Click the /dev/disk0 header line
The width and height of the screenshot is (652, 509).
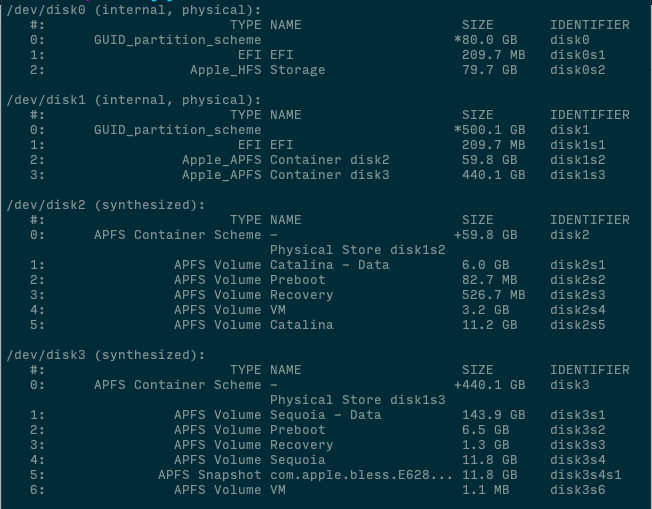(x=133, y=10)
